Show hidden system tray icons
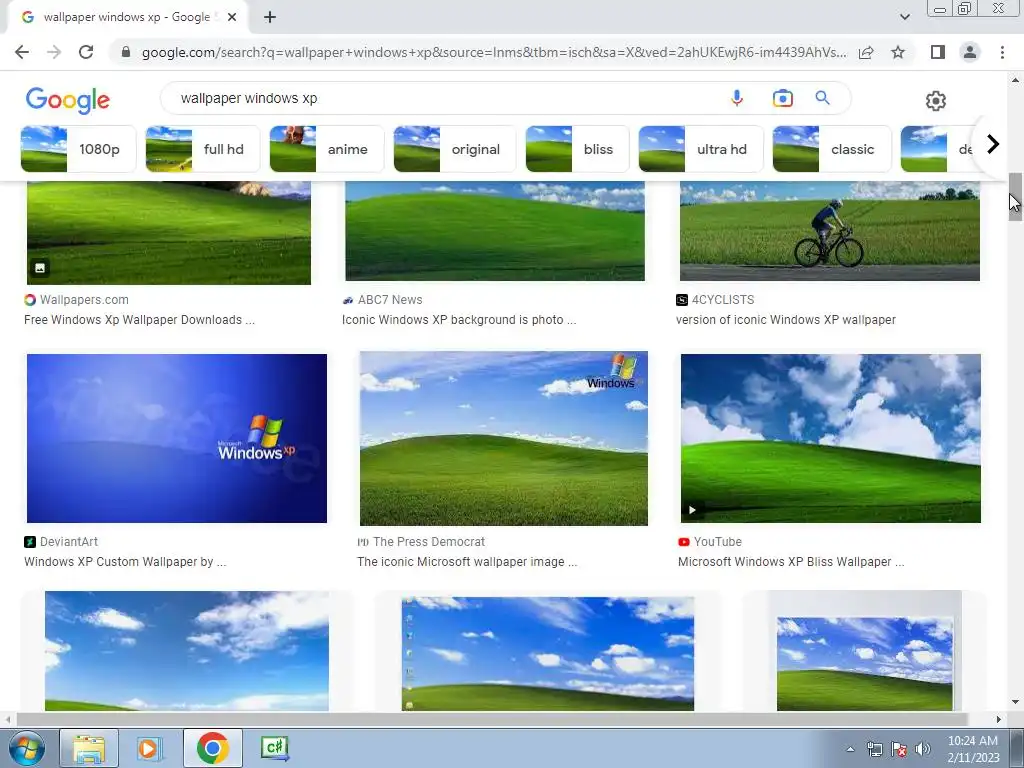The width and height of the screenshot is (1024, 768). pos(850,749)
